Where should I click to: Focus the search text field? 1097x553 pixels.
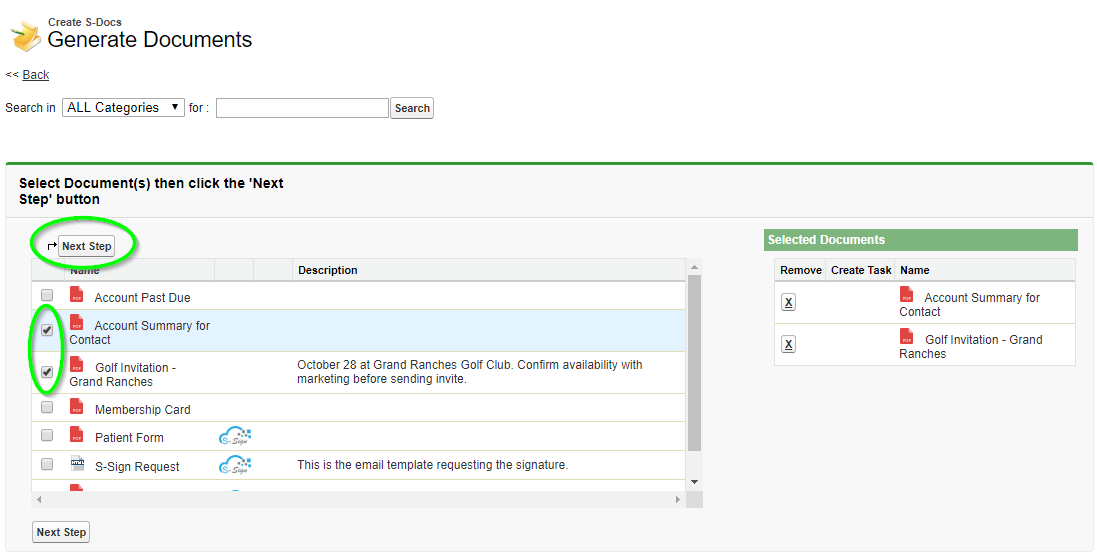302,108
